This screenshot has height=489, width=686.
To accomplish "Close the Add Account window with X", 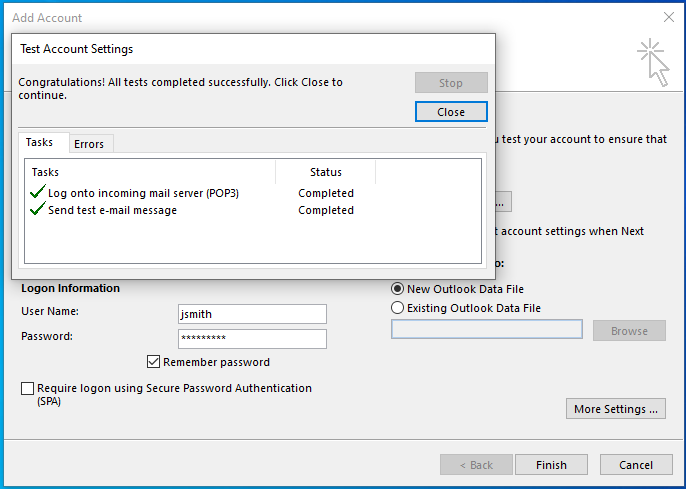I will point(668,17).
